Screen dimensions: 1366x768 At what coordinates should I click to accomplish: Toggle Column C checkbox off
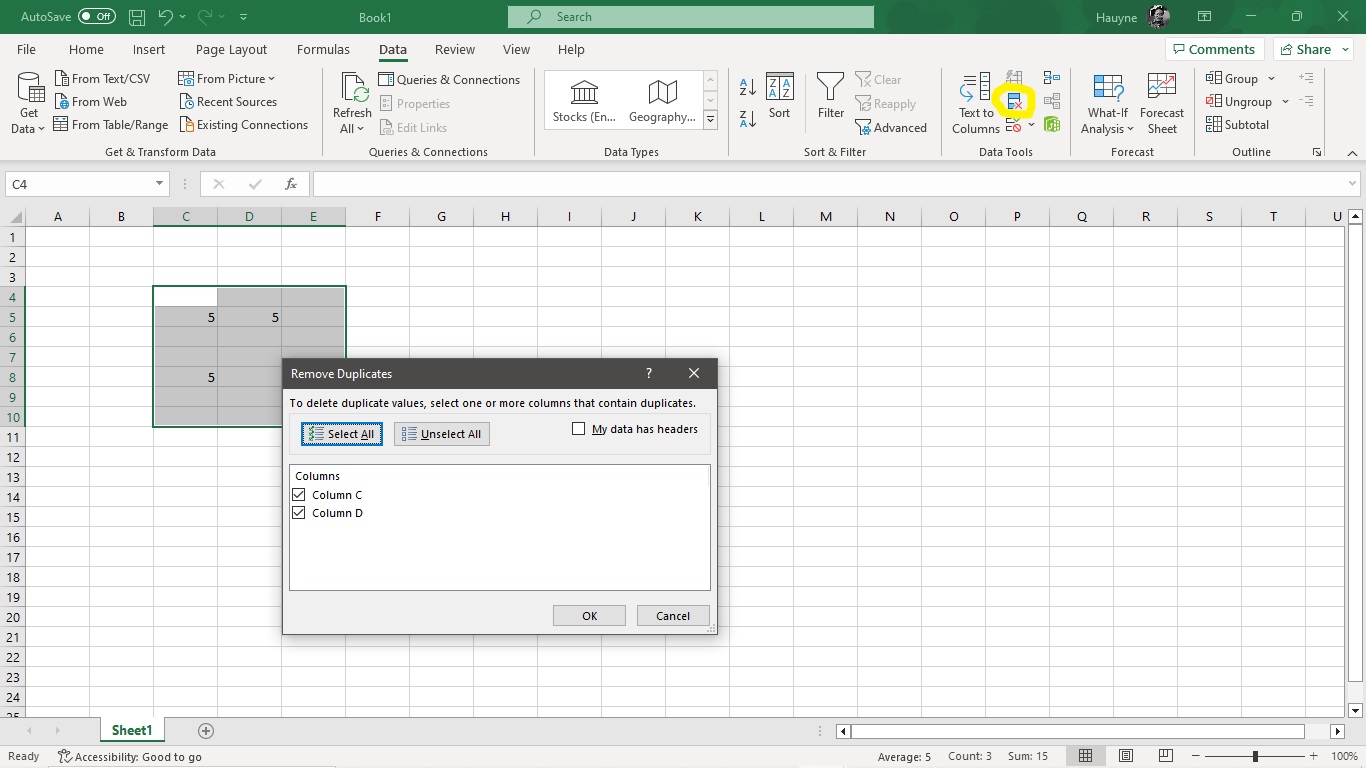298,494
